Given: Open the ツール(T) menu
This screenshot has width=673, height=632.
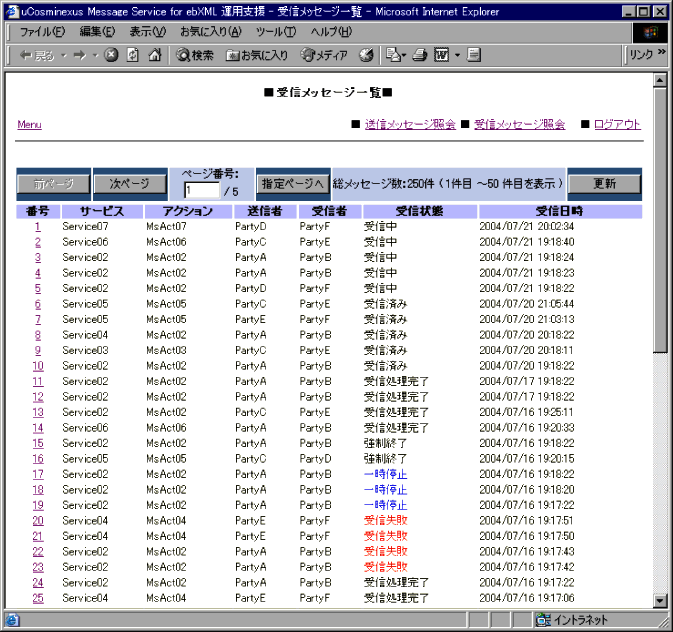Looking at the screenshot, I should (x=275, y=31).
